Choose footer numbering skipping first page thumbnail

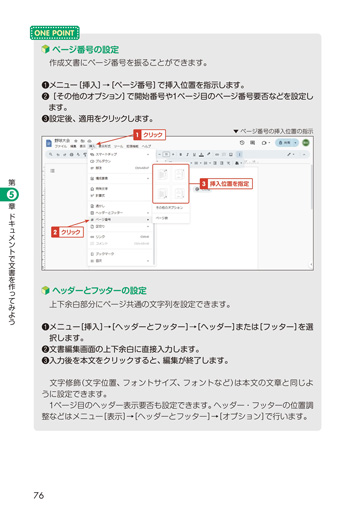[180, 193]
